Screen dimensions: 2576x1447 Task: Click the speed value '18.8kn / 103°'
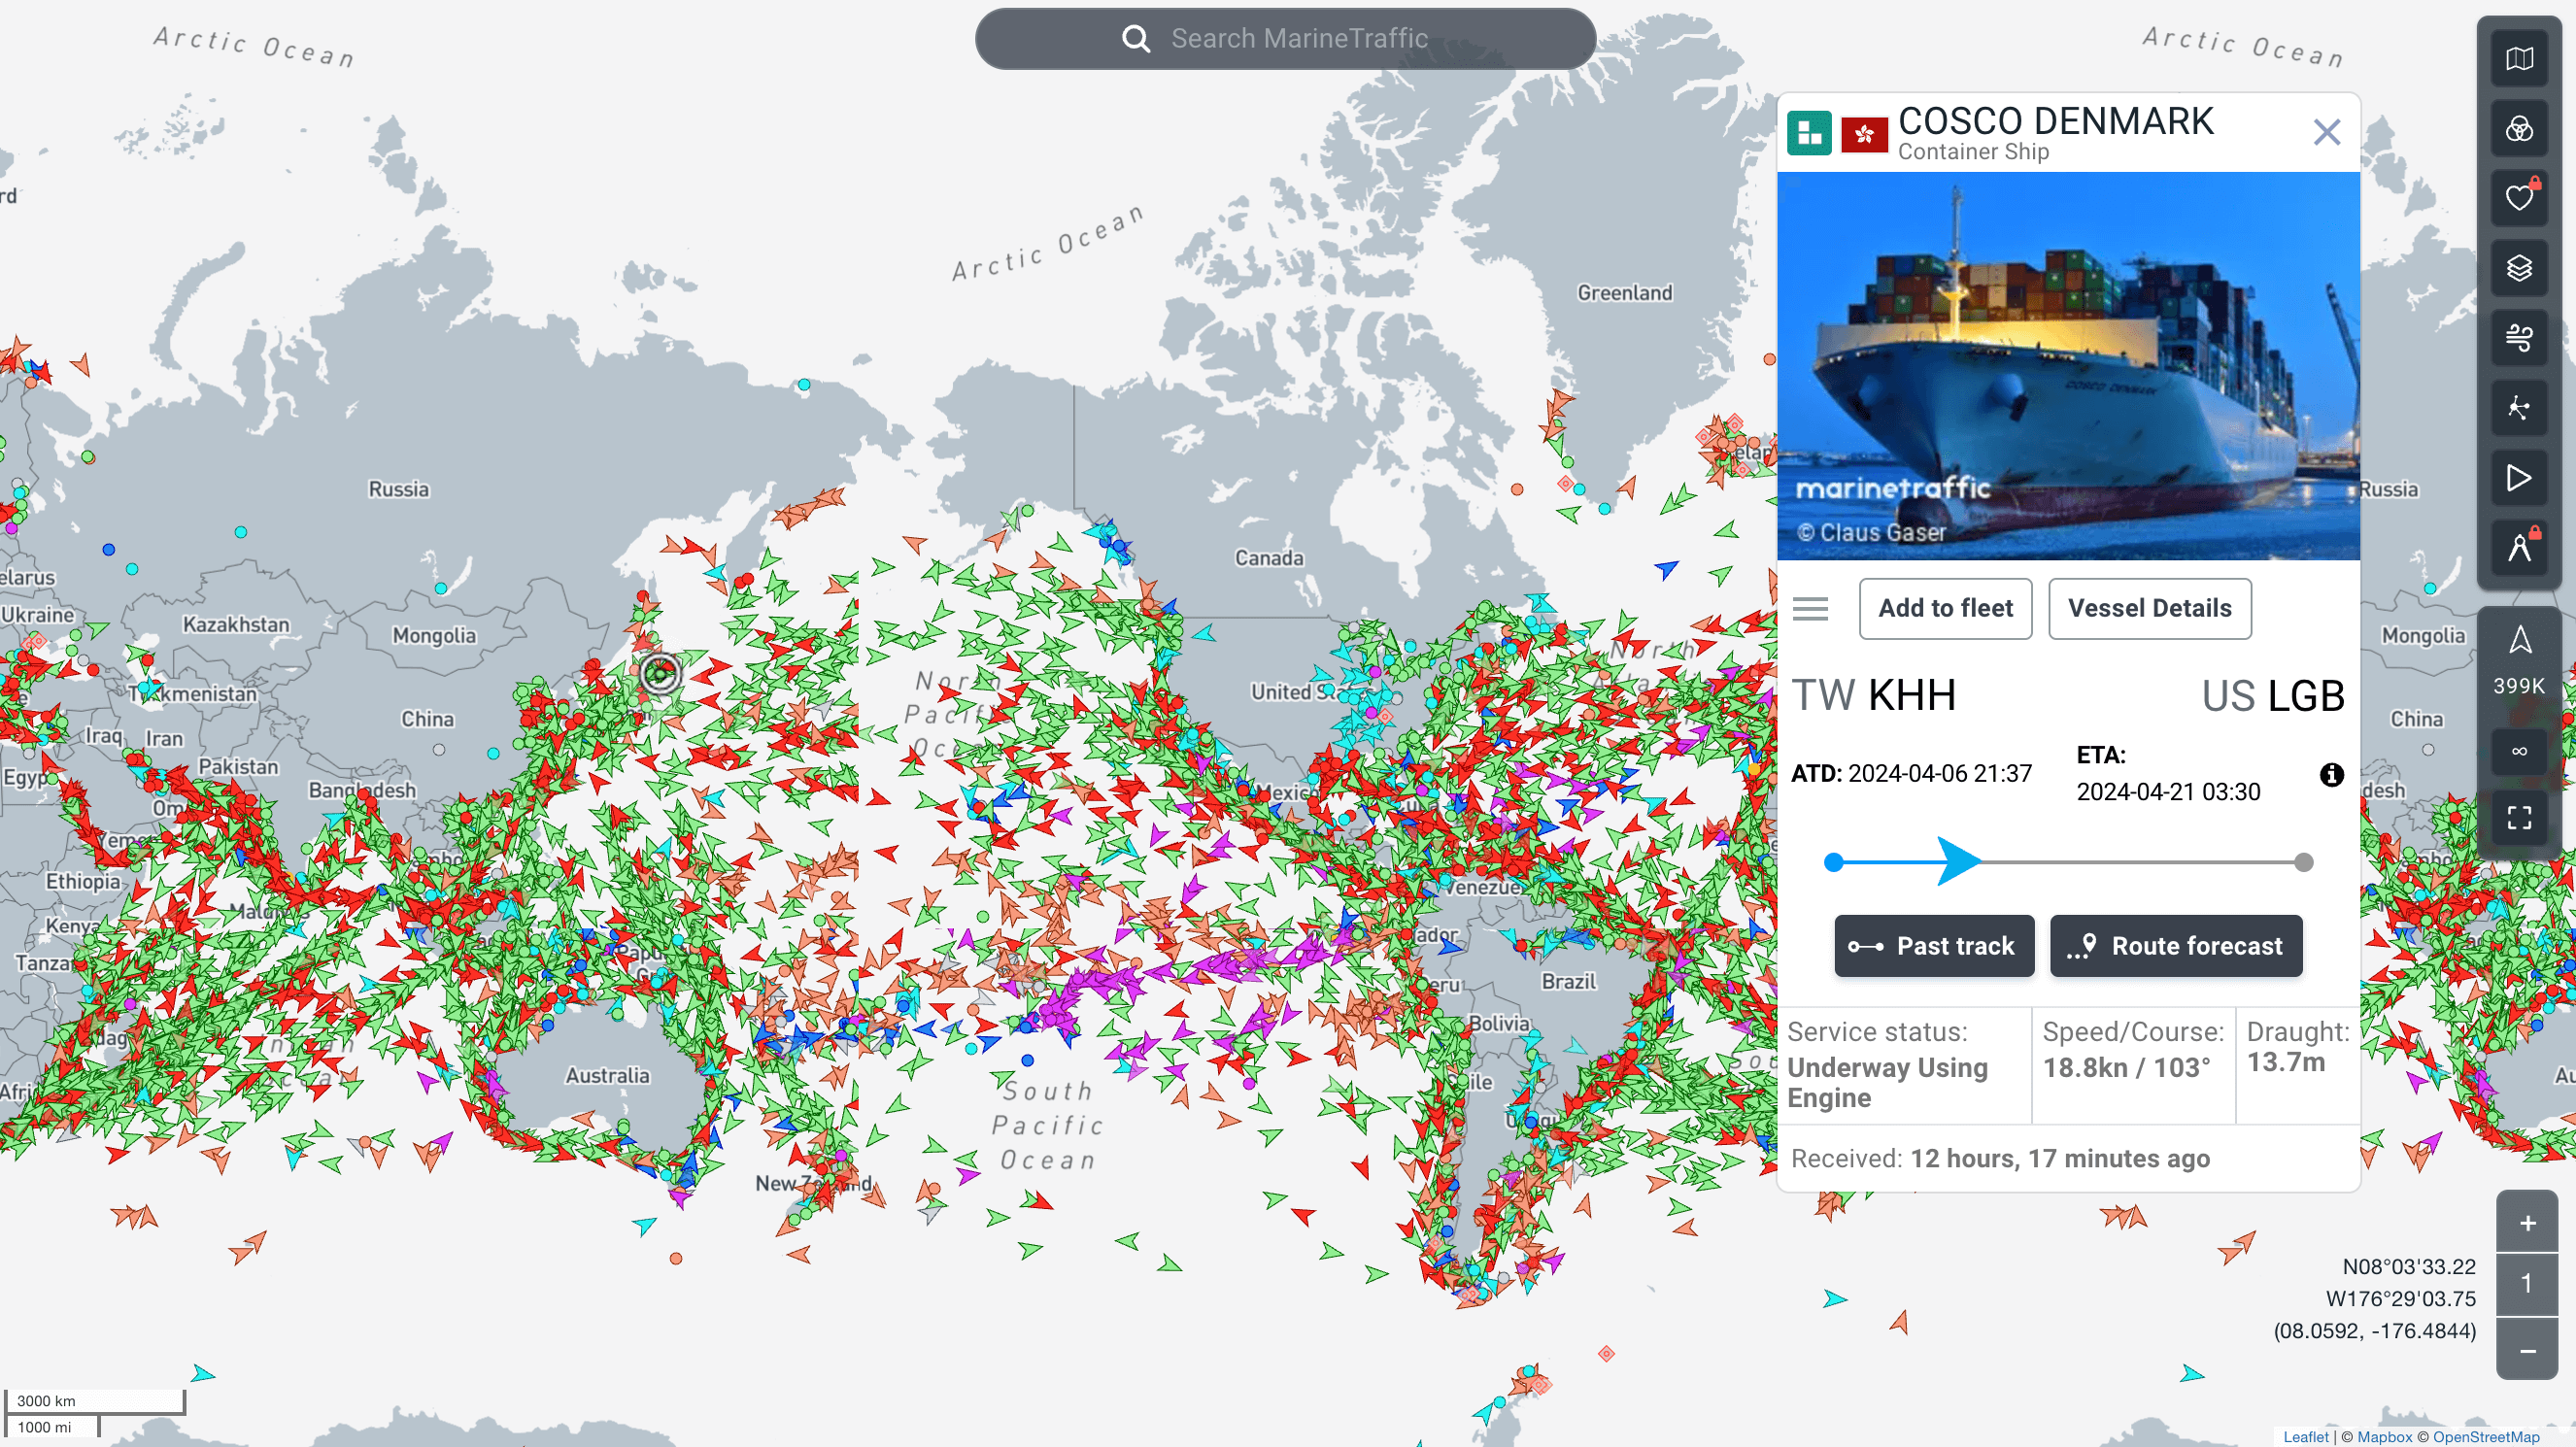(2126, 1067)
